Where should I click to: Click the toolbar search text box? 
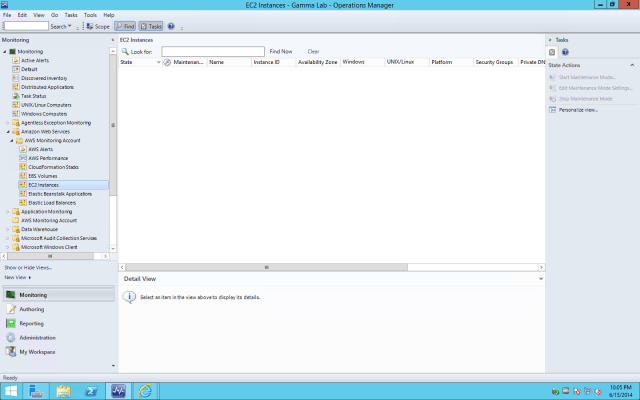26,26
